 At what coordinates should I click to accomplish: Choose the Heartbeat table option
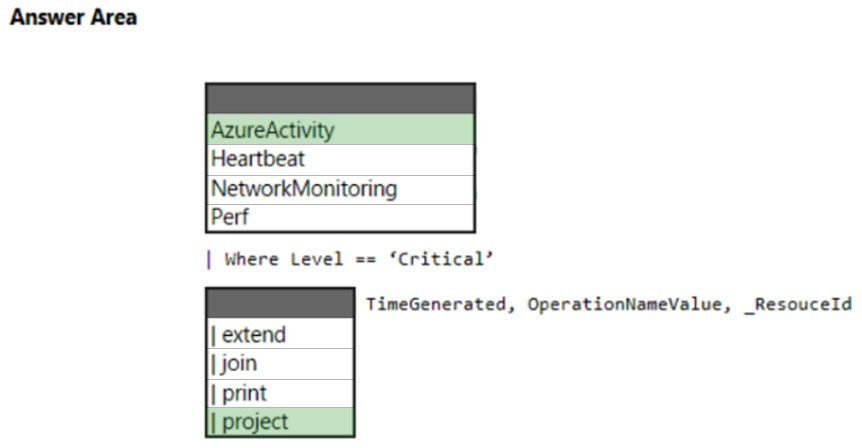[x=340, y=159]
